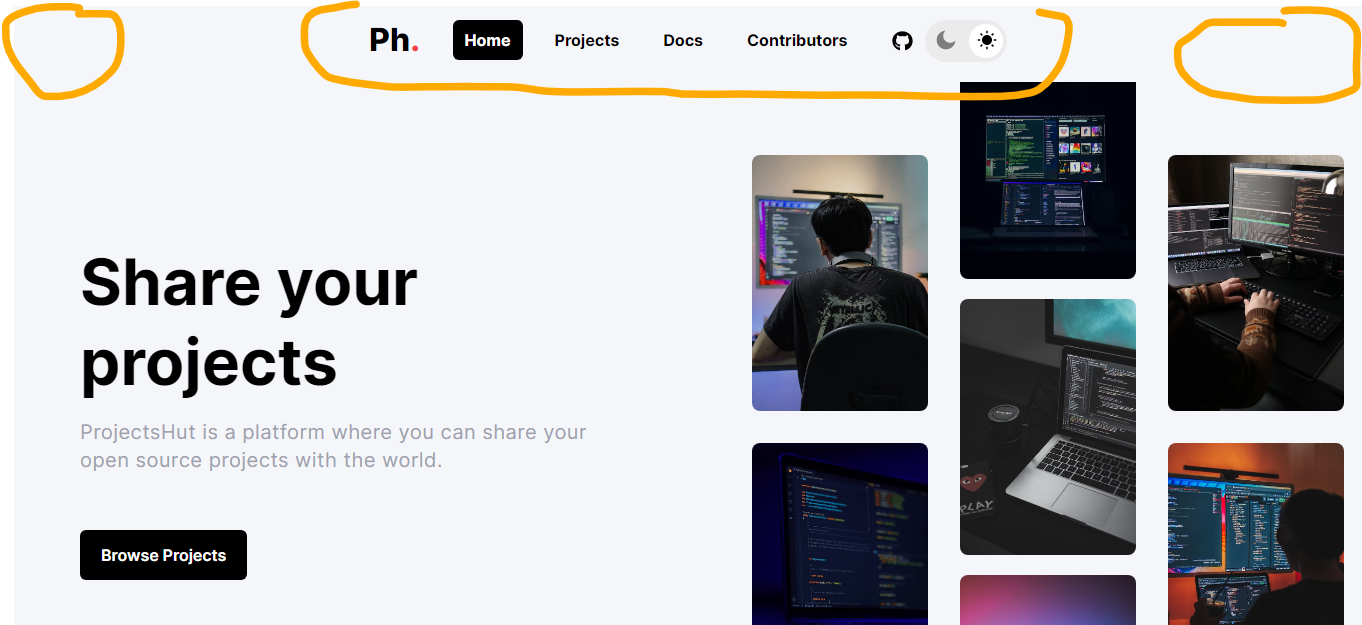Screen dimensions: 1362x625
Task: Enable dark theme using the moon toggle
Action: coord(945,41)
